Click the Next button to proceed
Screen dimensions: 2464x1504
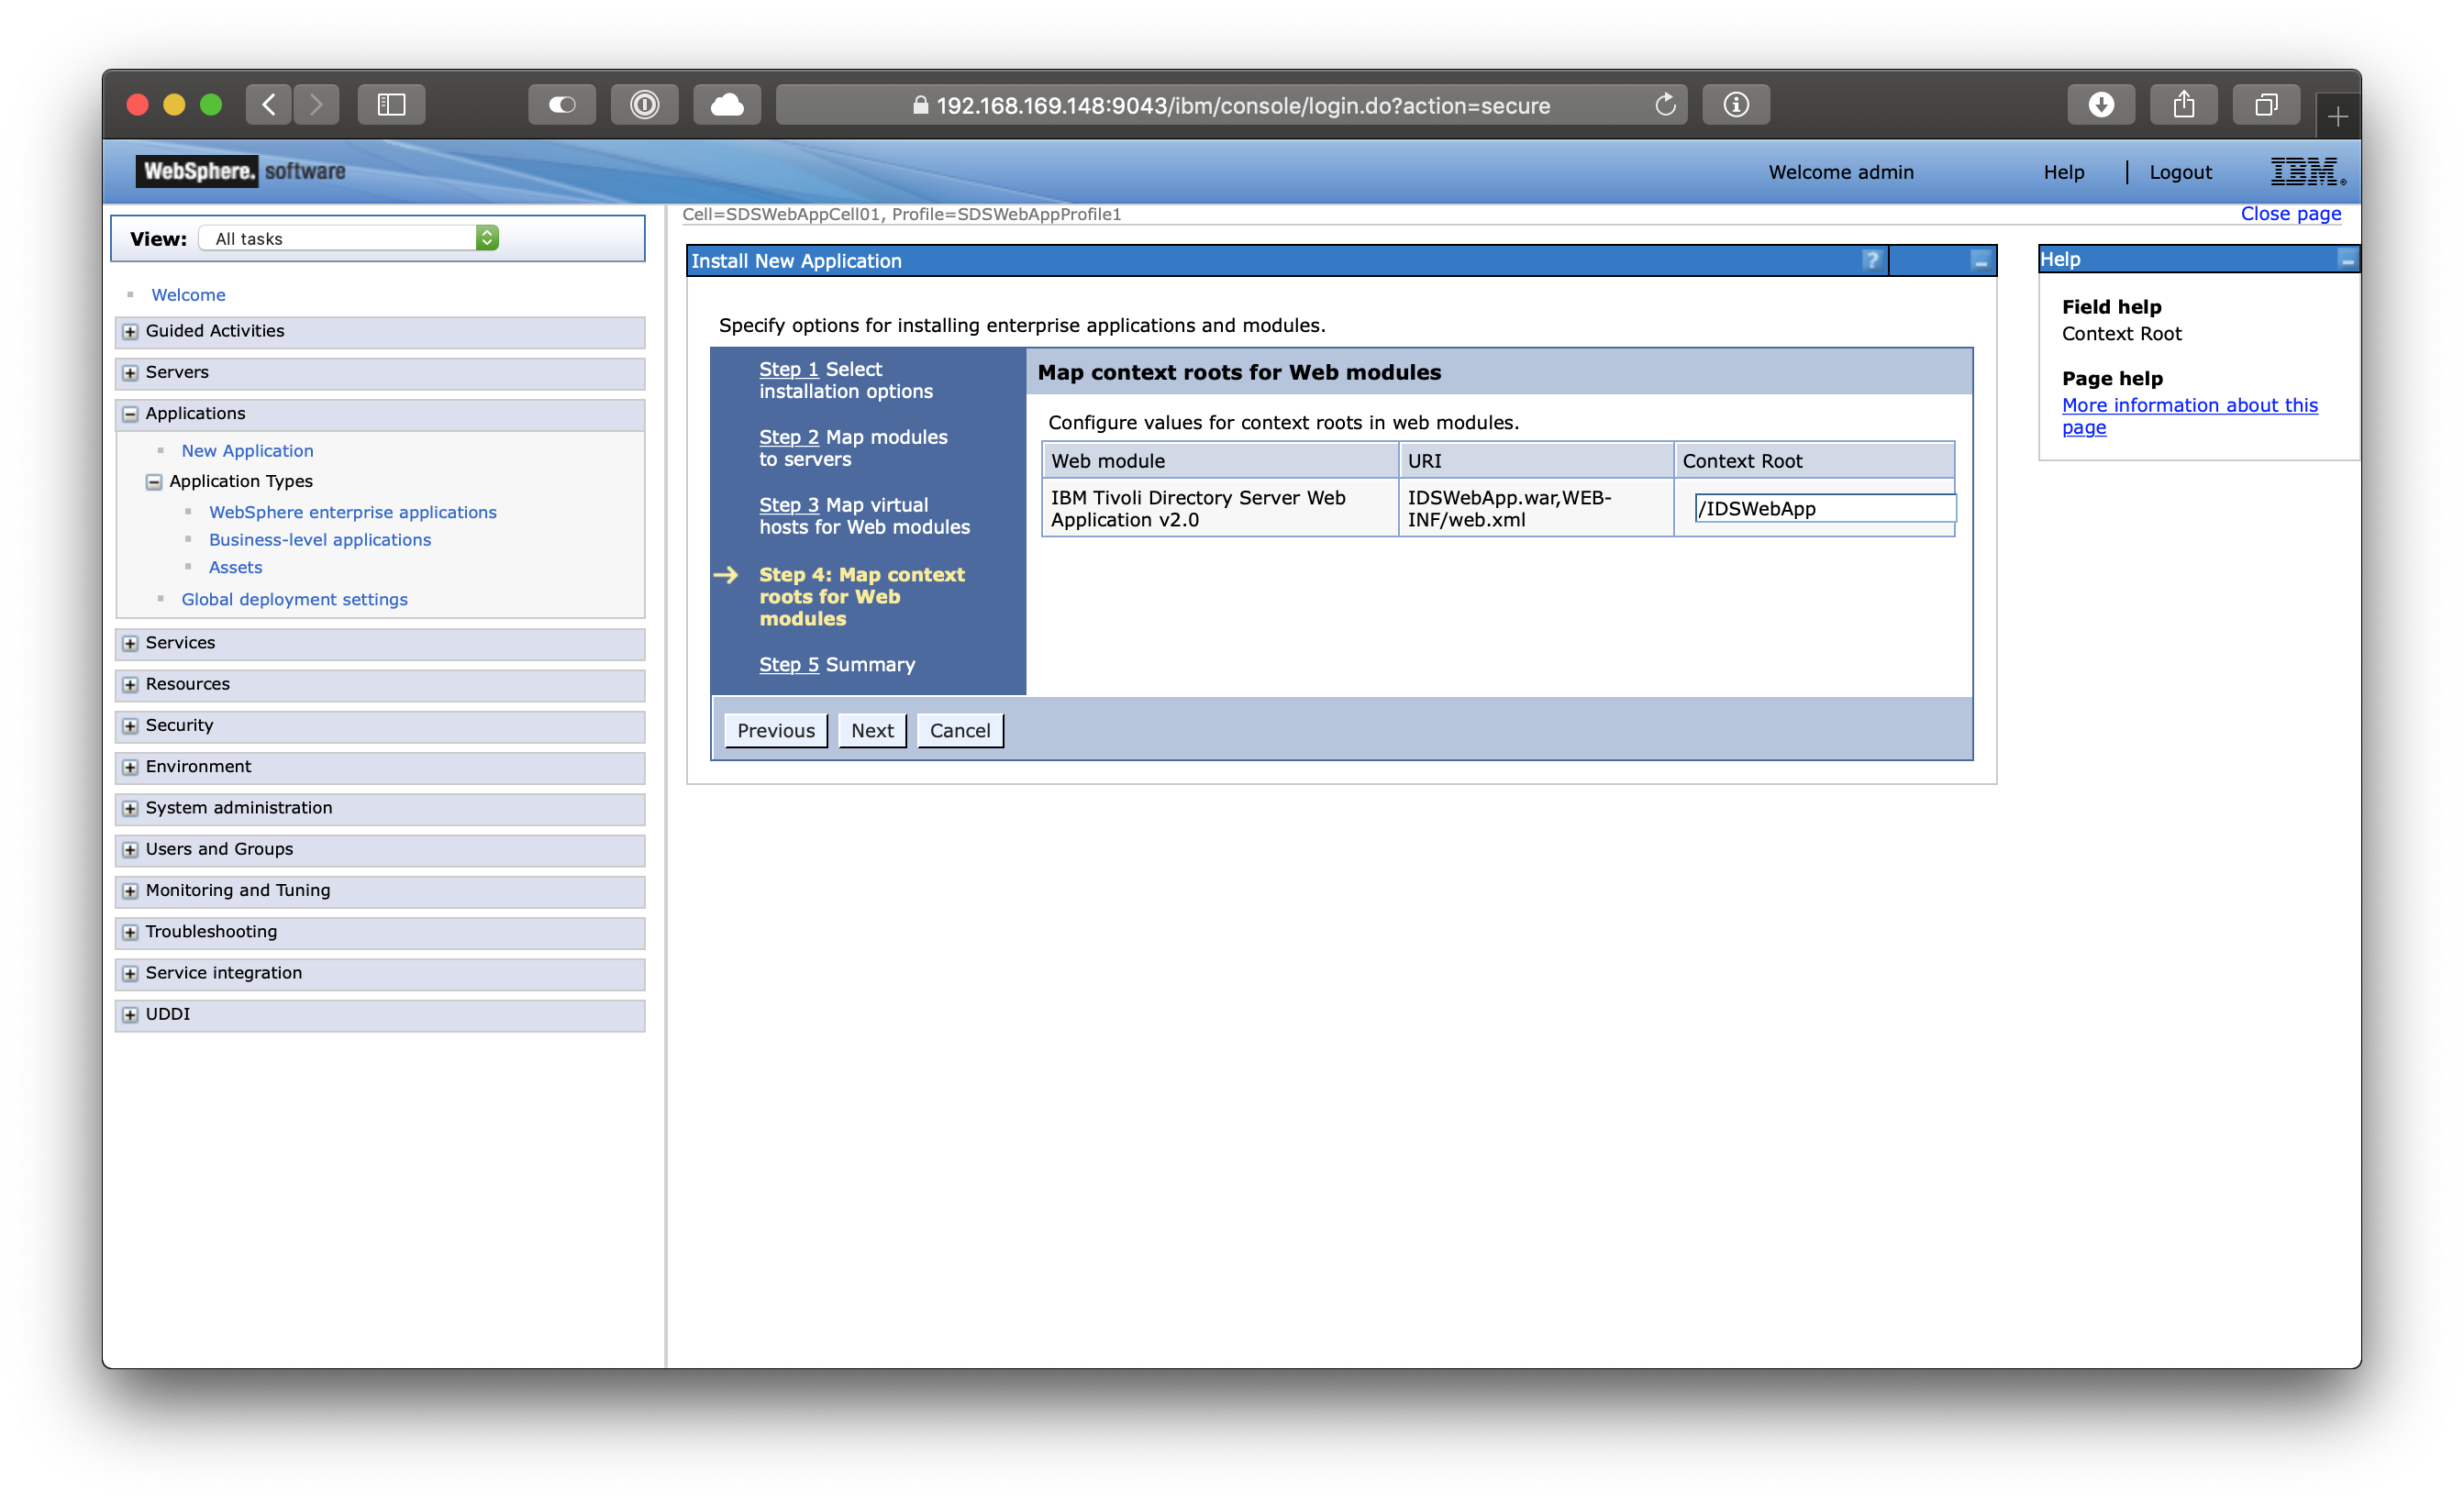871,730
